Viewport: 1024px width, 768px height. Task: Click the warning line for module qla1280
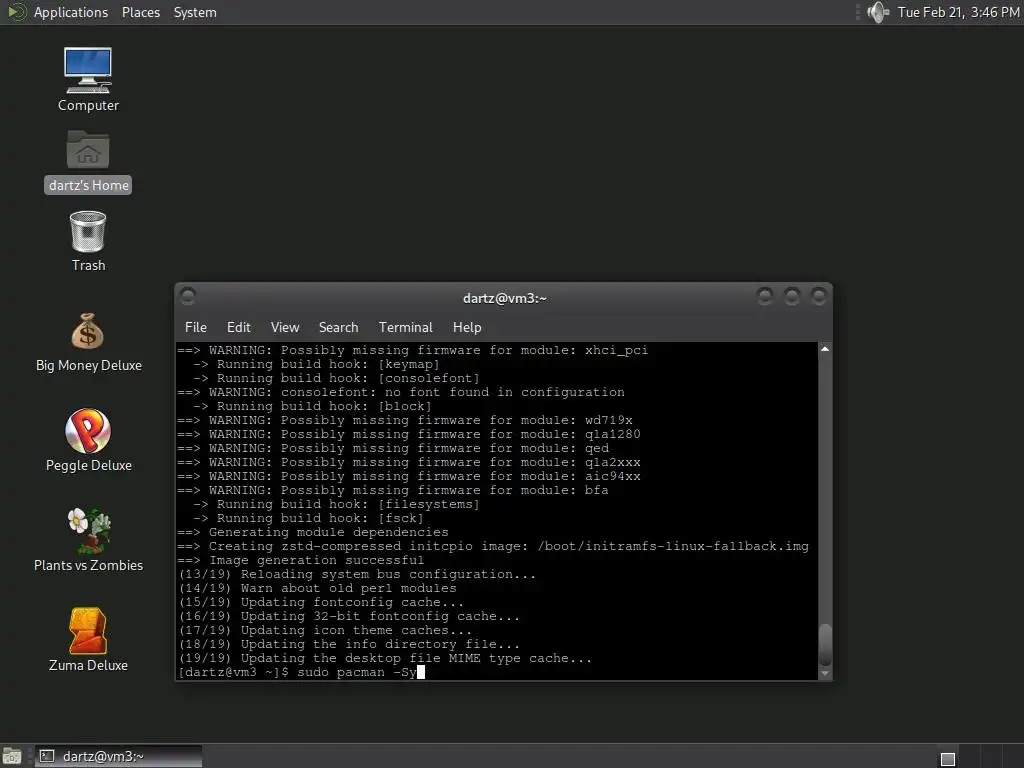point(409,434)
